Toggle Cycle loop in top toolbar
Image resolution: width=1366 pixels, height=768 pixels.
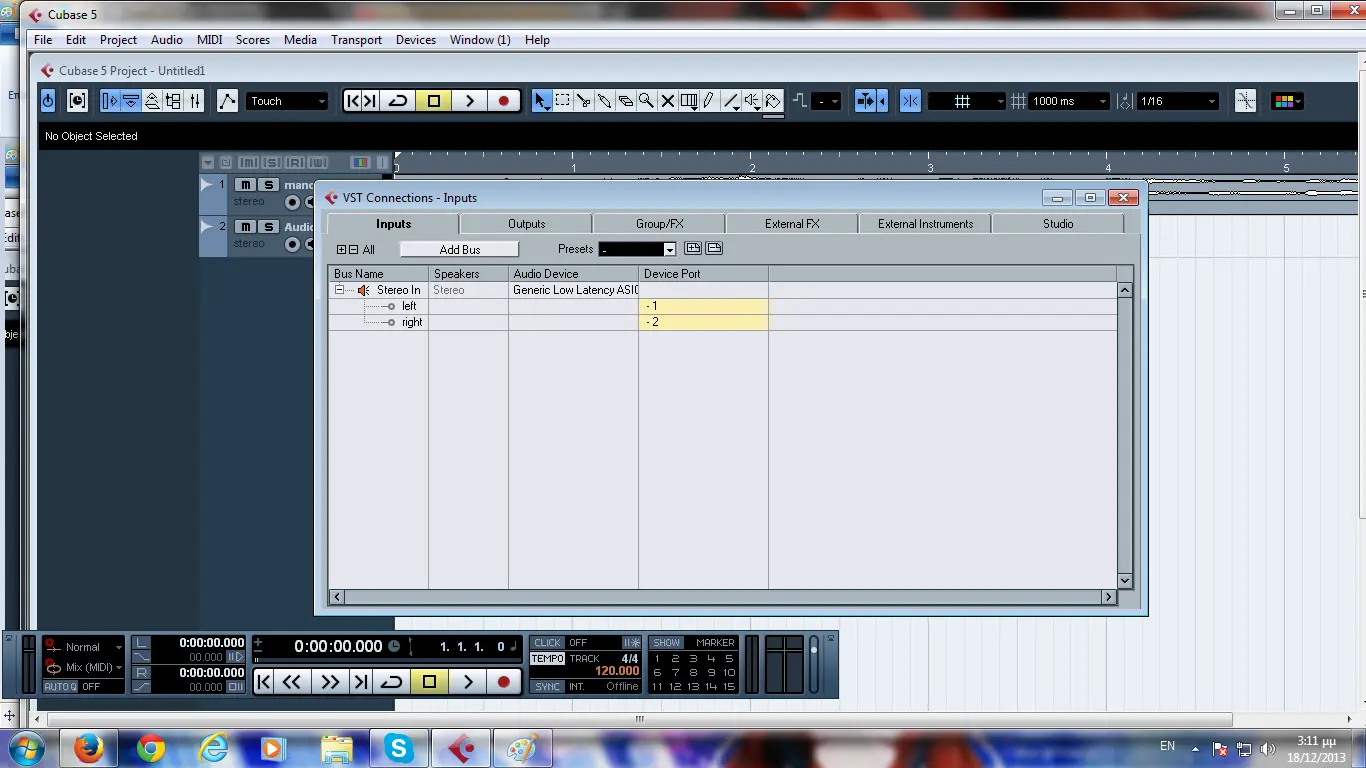click(x=398, y=101)
